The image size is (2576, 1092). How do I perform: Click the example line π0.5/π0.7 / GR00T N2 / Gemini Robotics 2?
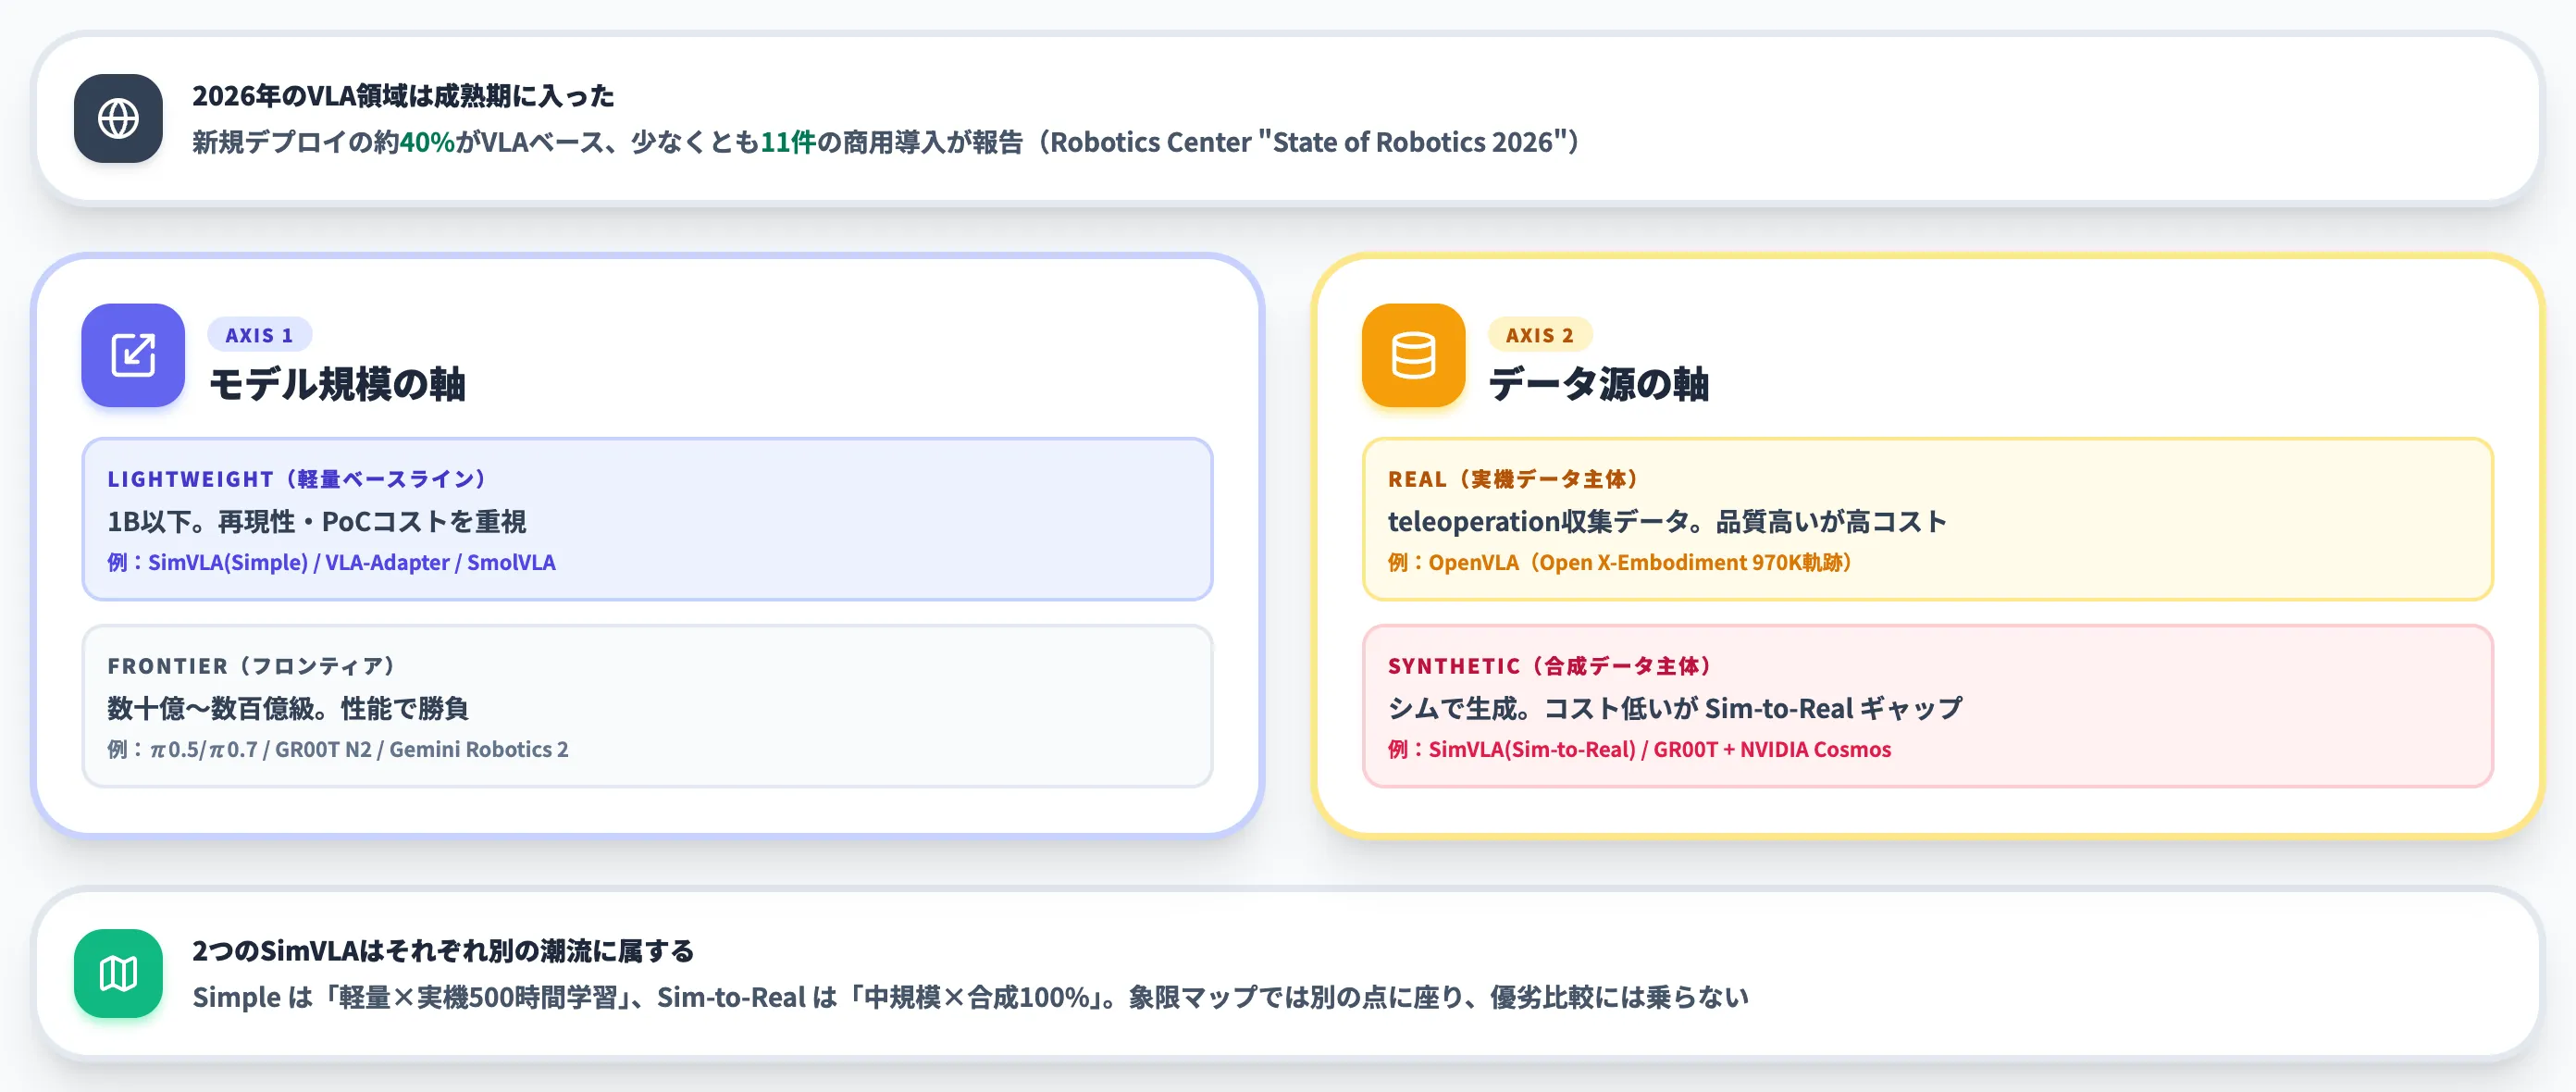359,749
